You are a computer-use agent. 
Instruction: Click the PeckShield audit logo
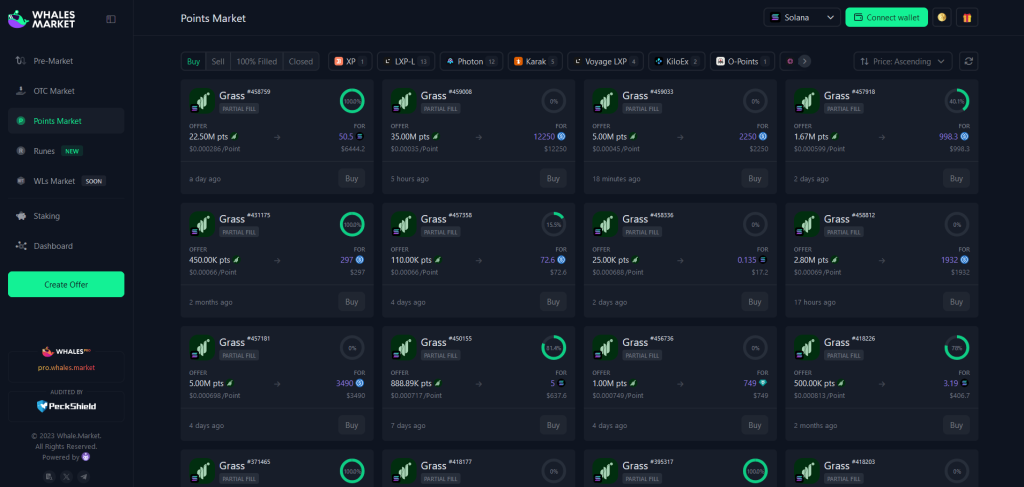point(66,406)
